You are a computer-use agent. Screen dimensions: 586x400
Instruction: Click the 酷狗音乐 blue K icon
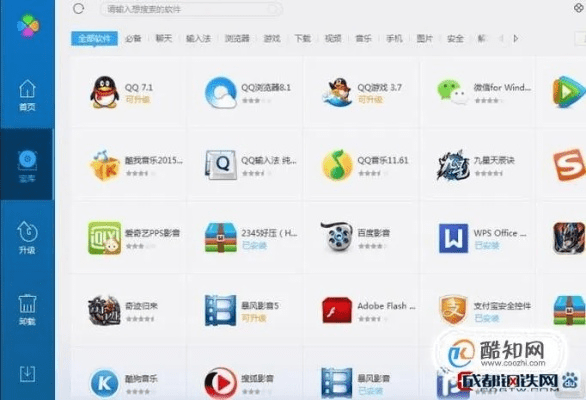(x=104, y=383)
